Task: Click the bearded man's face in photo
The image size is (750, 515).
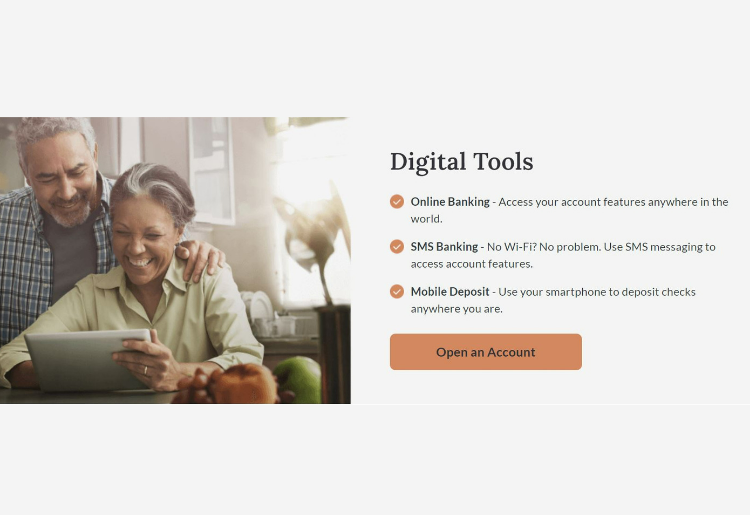Action: pos(61,177)
